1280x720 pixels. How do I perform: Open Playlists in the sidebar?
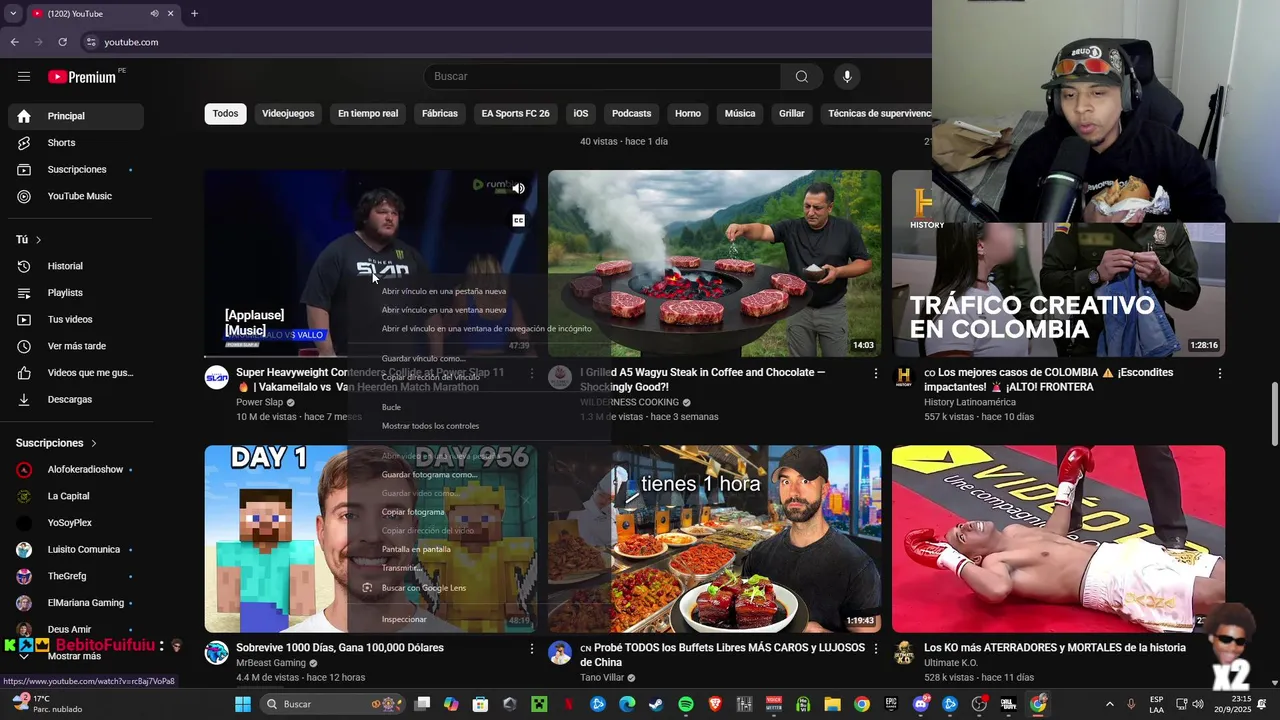tap(76, 293)
